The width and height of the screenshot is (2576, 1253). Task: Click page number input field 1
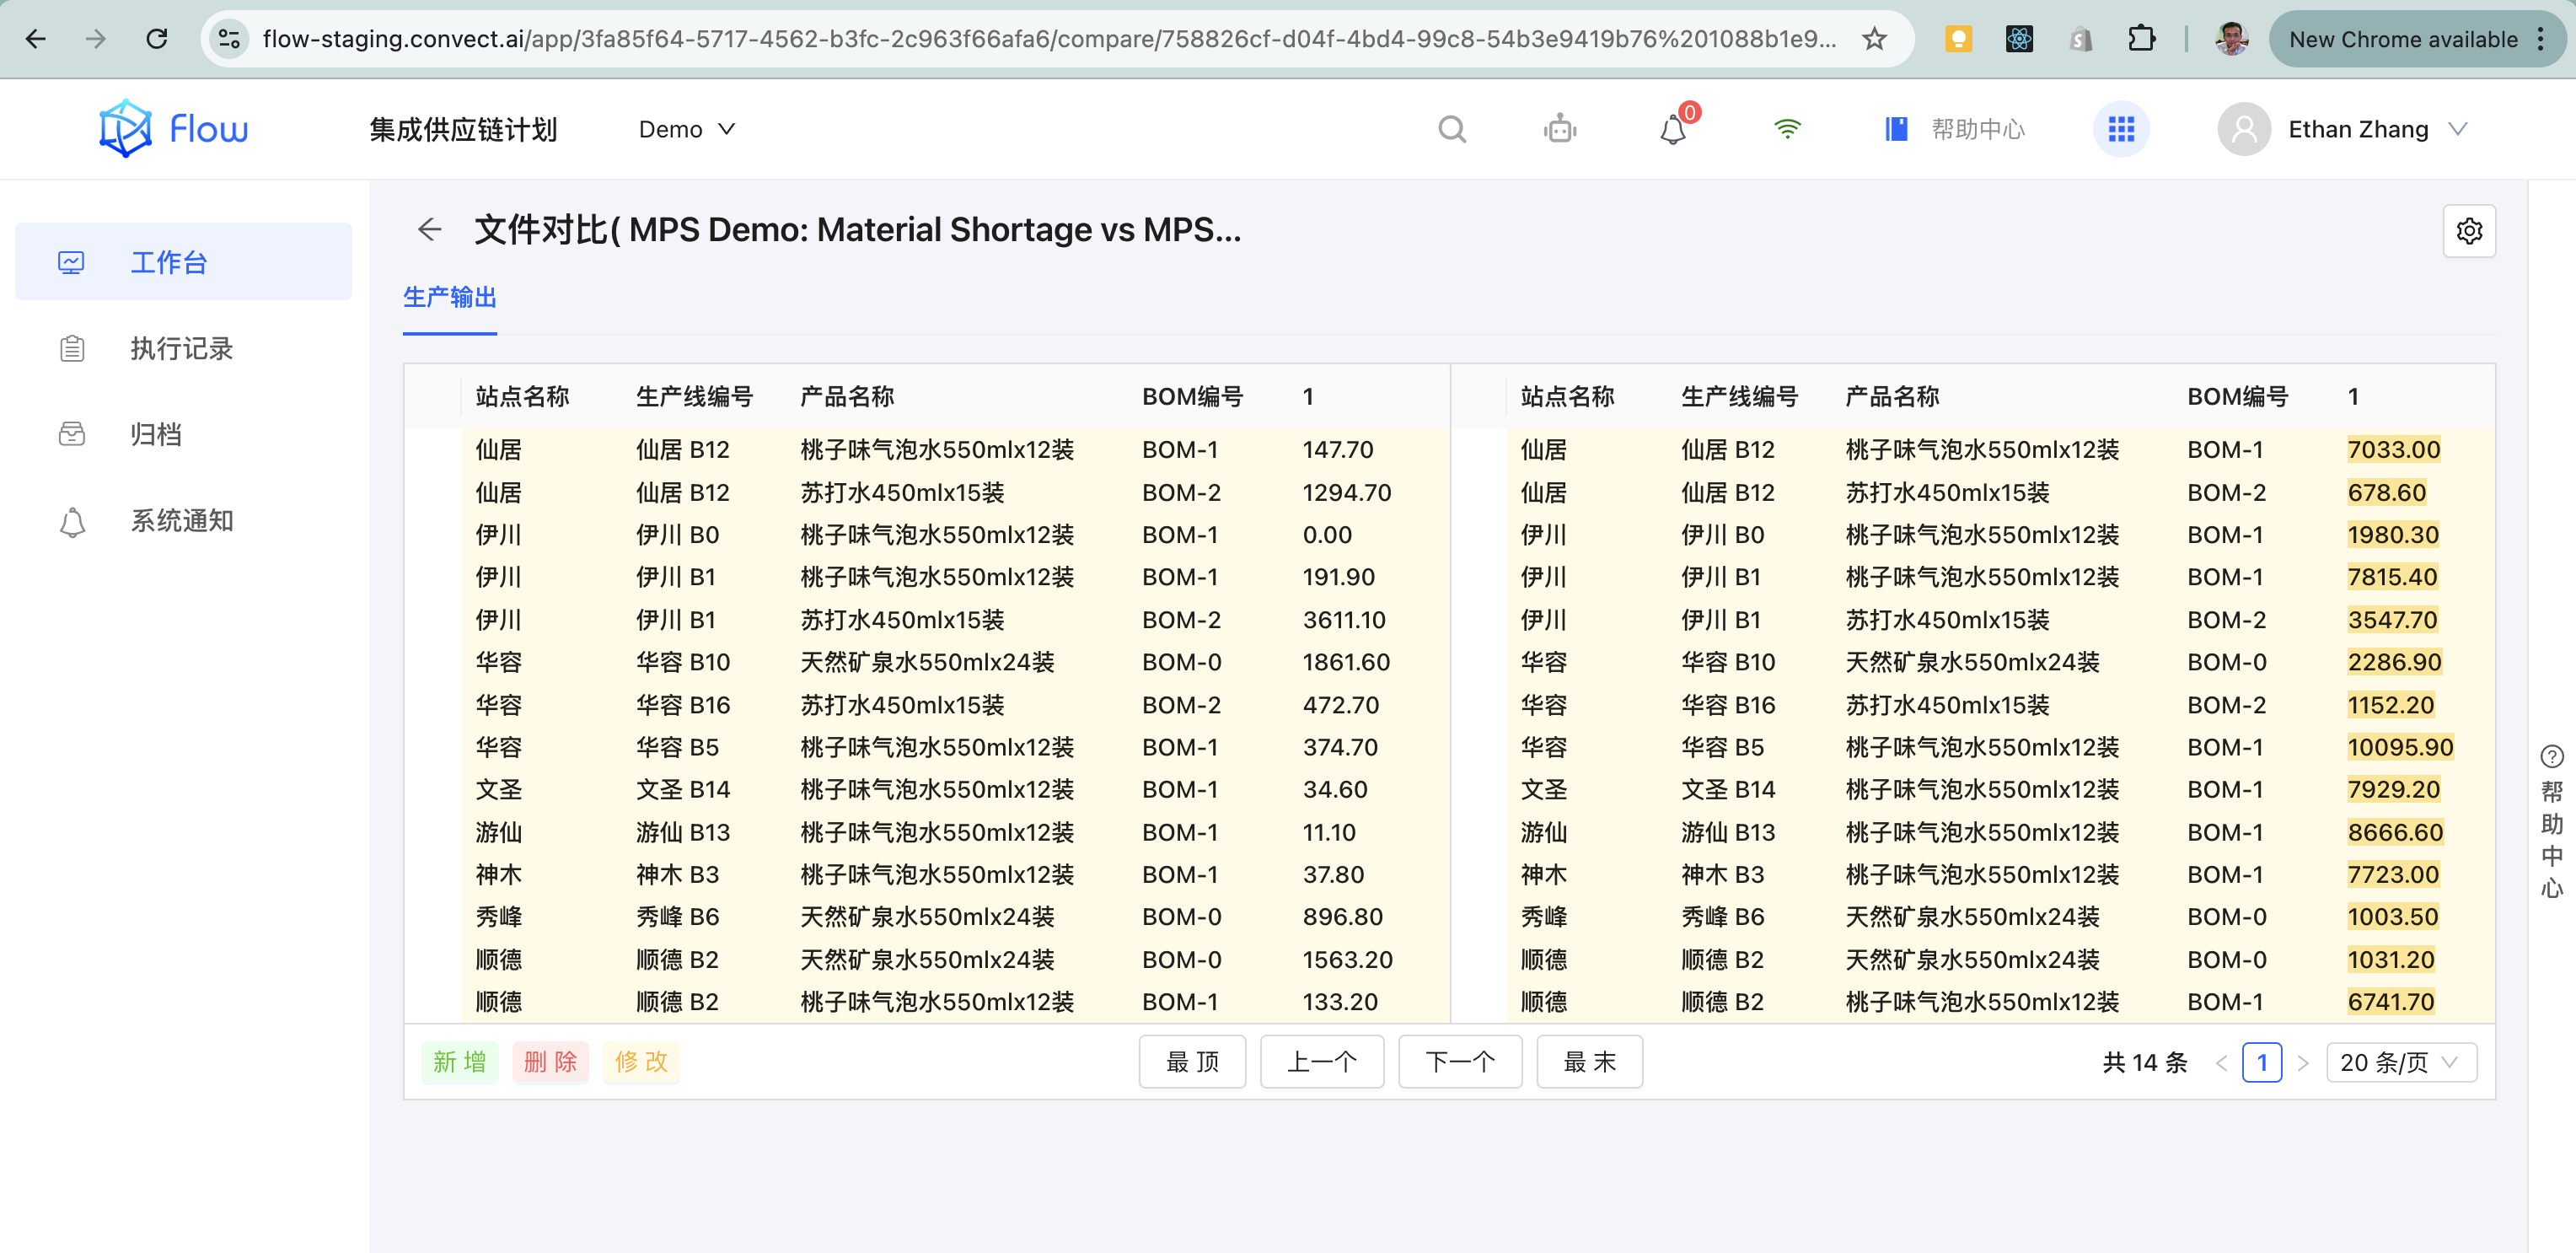point(2266,1062)
